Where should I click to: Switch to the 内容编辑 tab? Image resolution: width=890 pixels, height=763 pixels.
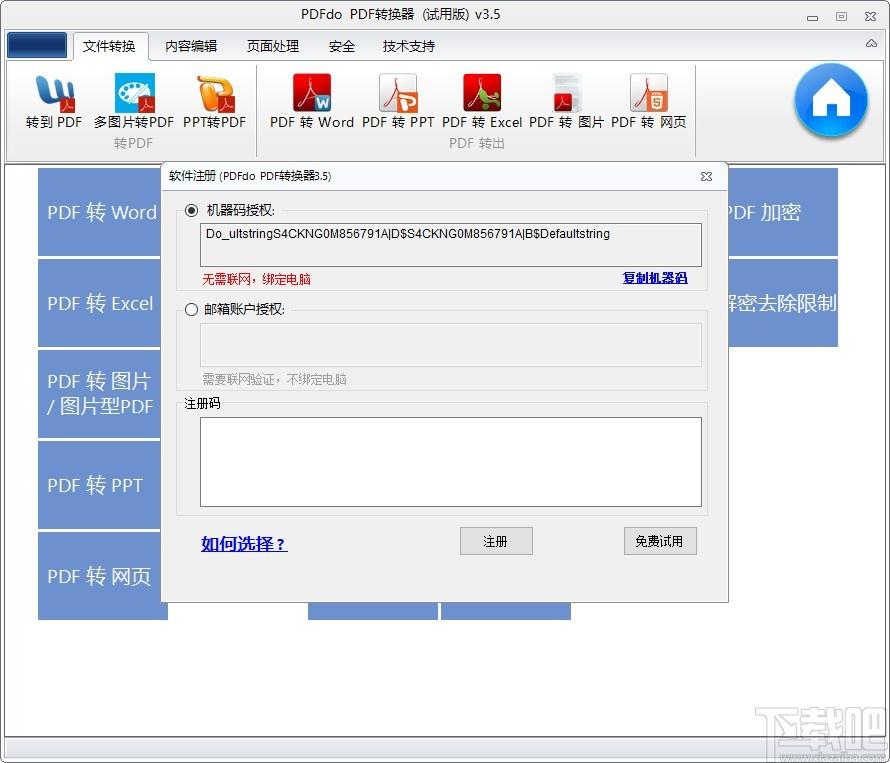coord(191,46)
